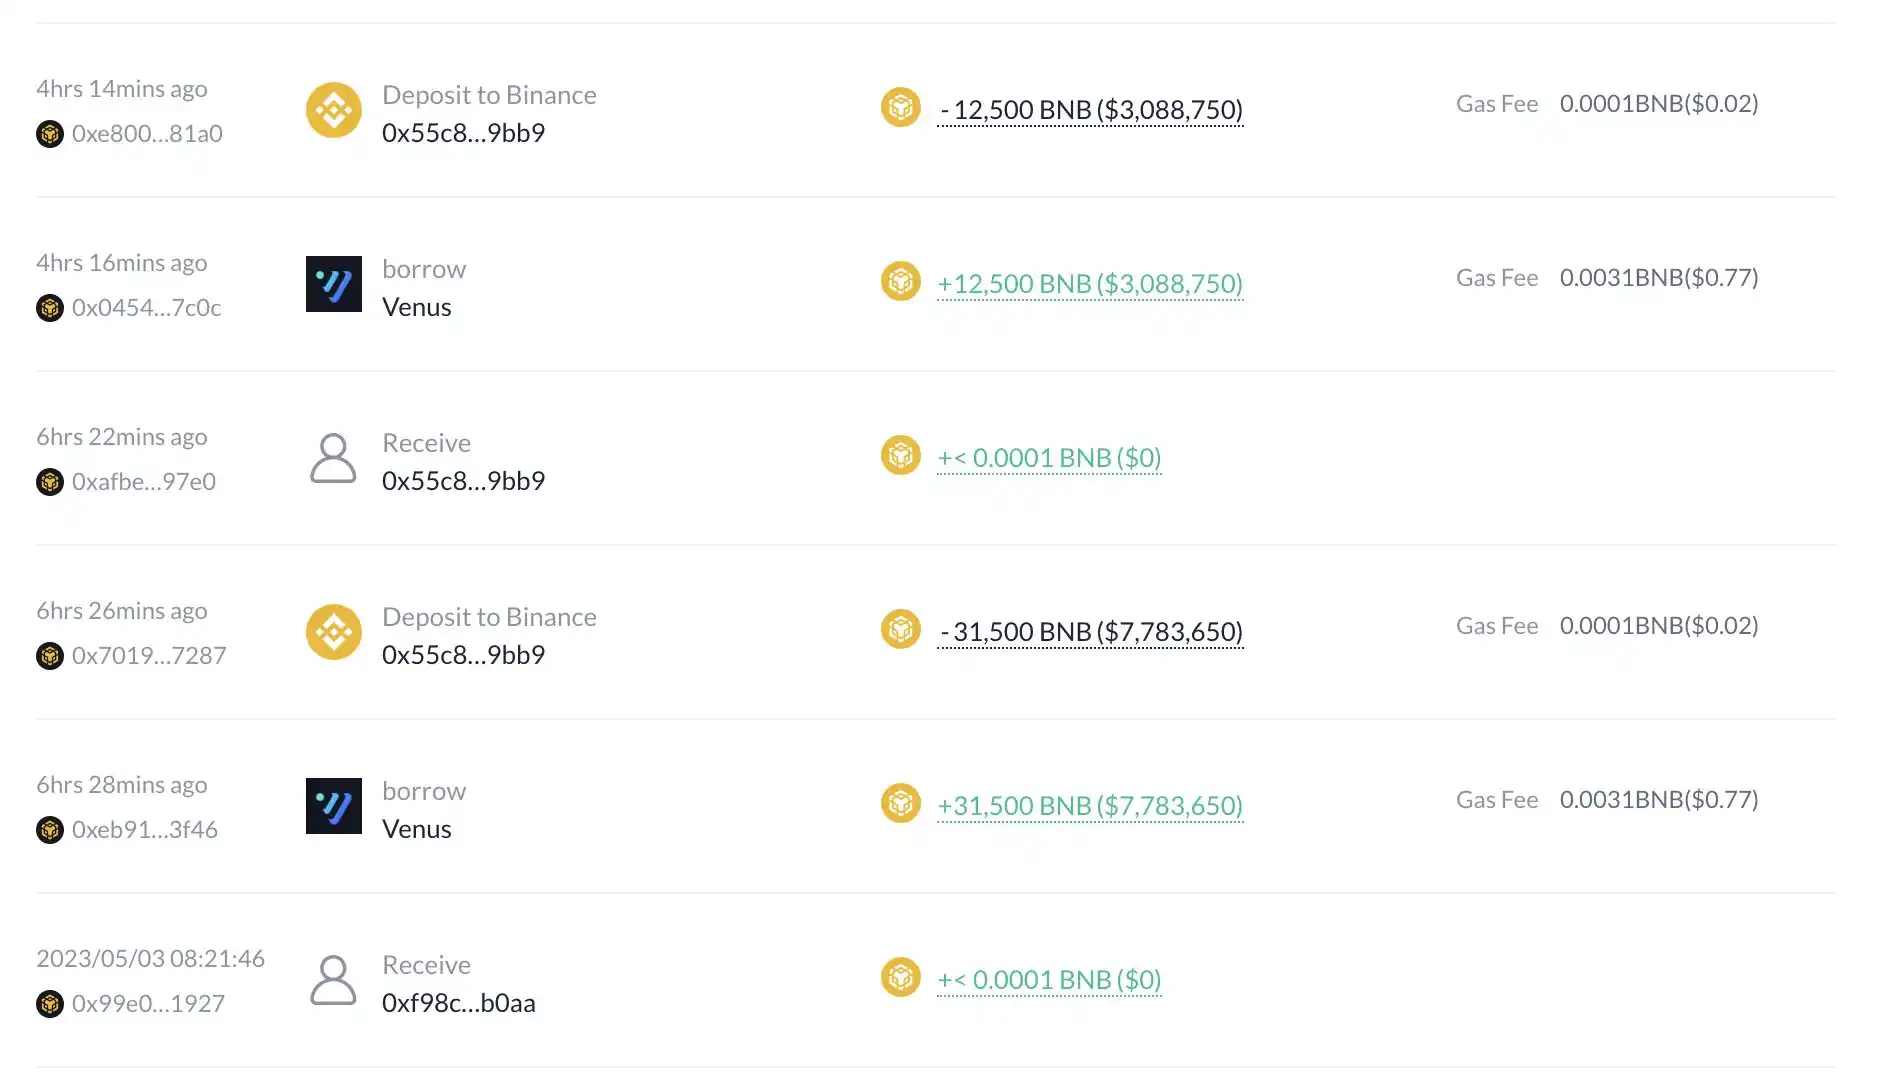Image resolution: width=1894 pixels, height=1074 pixels.
Task: Open address 0xf98c...b0aa from Receive row
Action: (x=458, y=1003)
